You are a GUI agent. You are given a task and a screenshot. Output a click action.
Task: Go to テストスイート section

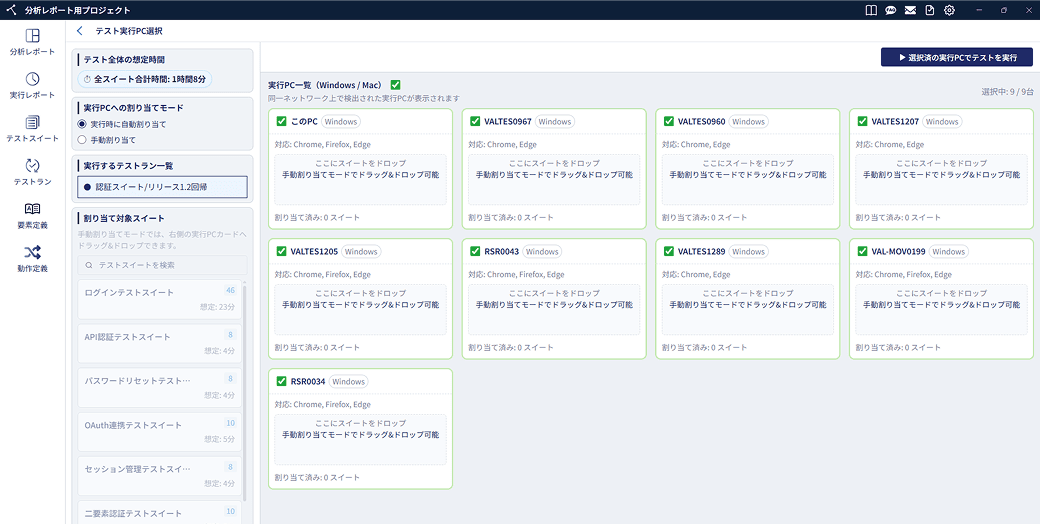[x=32, y=129]
